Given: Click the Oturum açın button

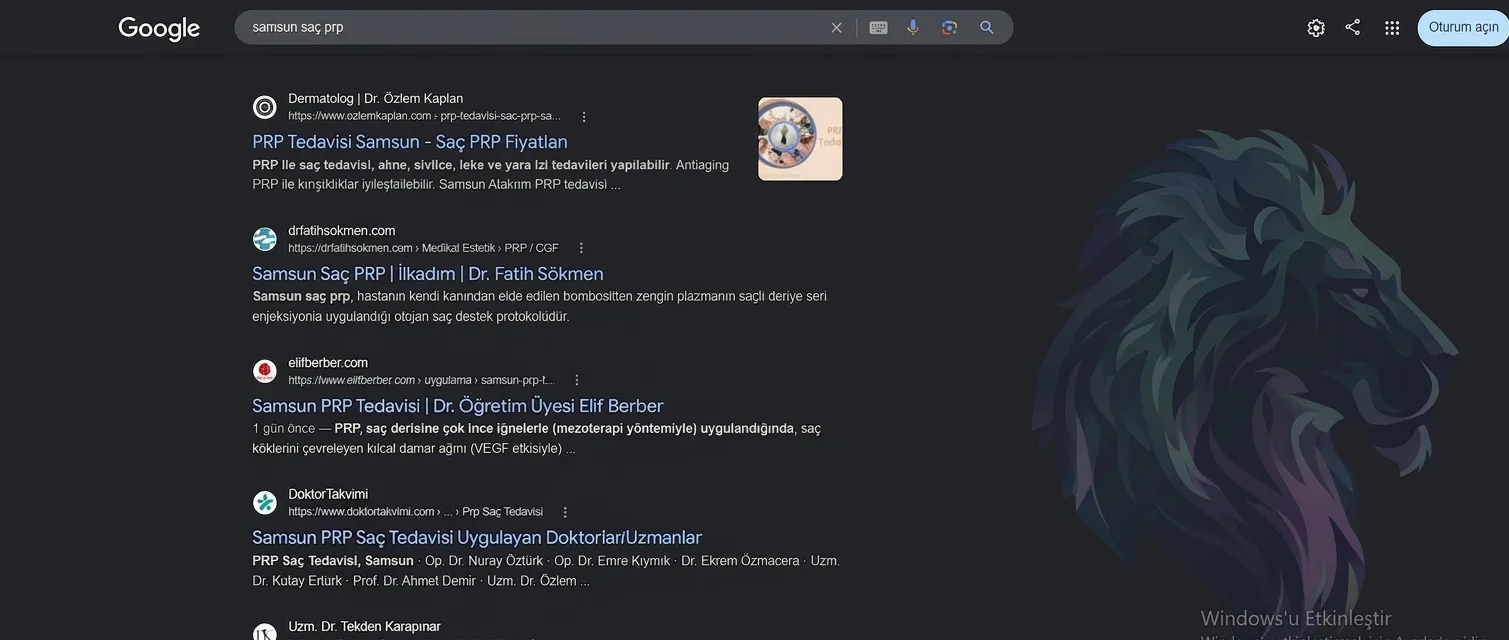Looking at the screenshot, I should [x=1463, y=27].
